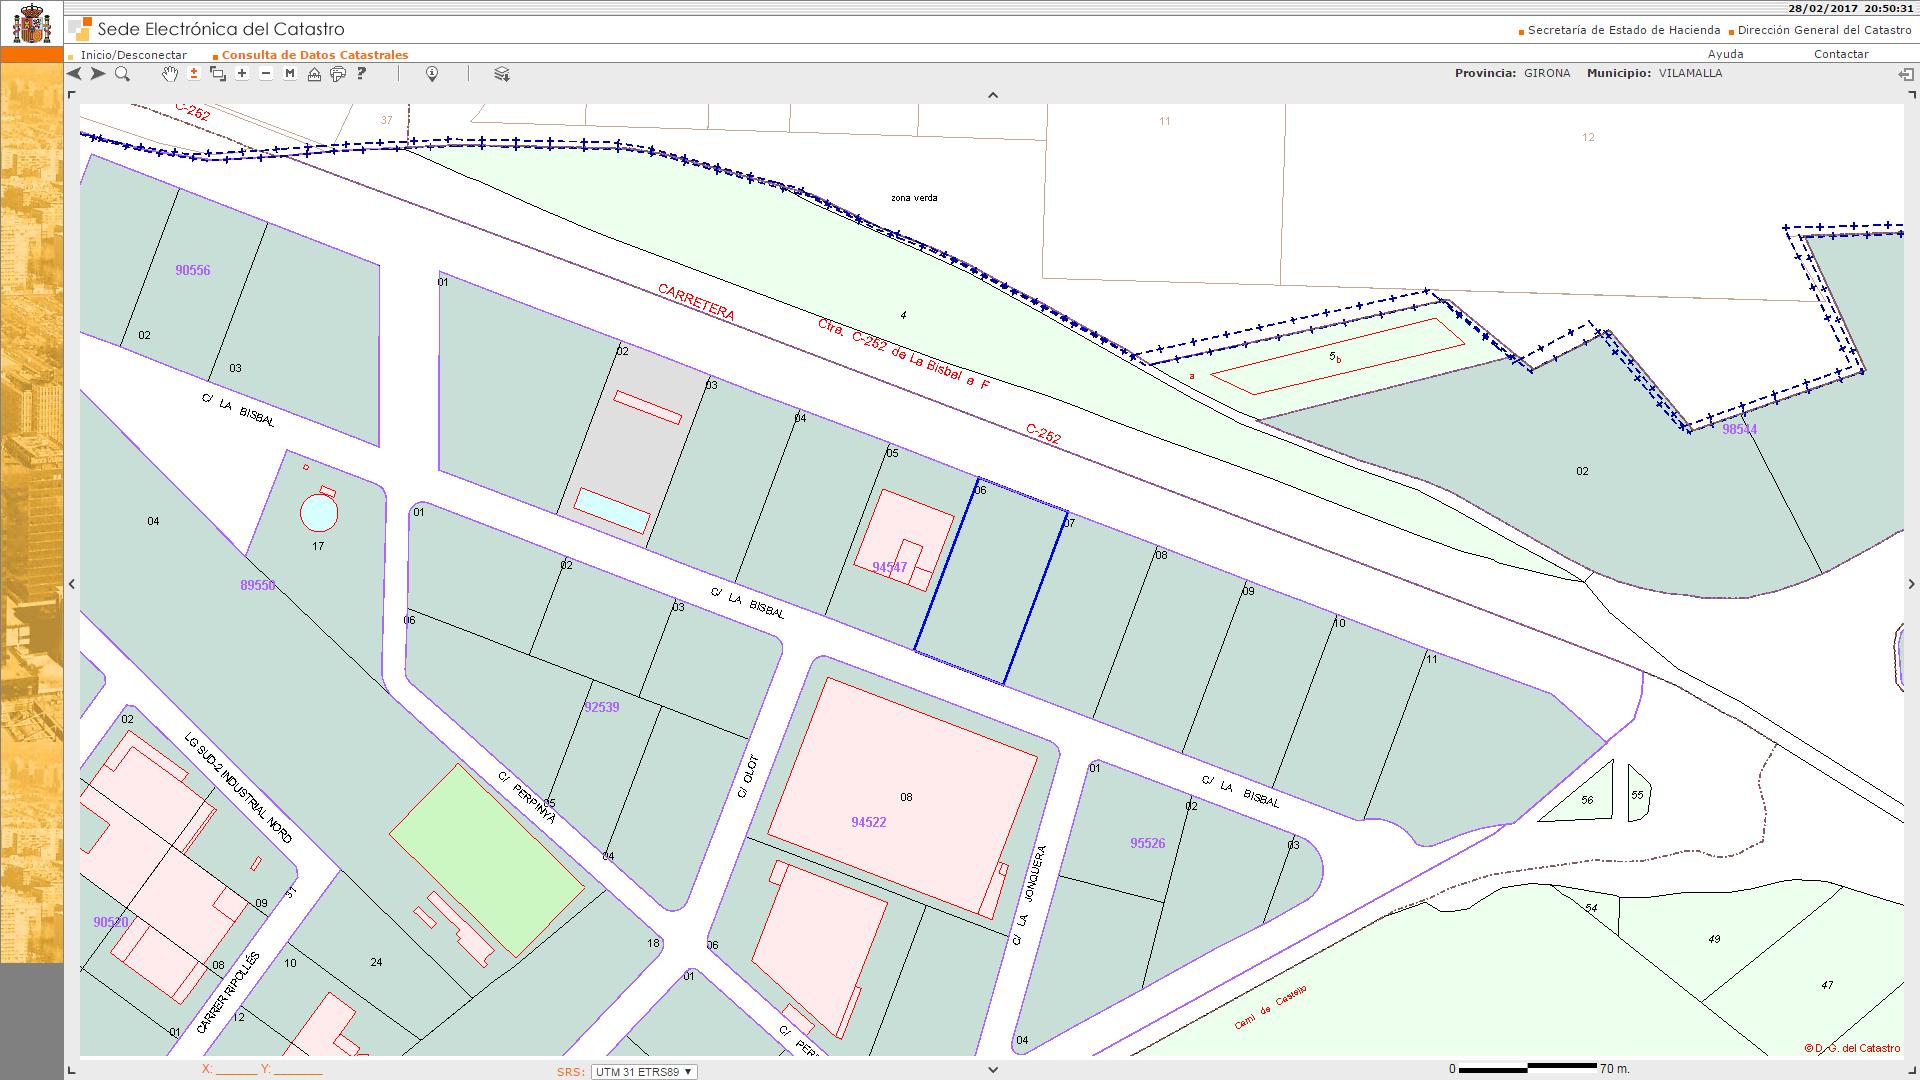Toggle the orange plus/minus zoom mode
This screenshot has height=1080, width=1920.
pyautogui.click(x=194, y=74)
